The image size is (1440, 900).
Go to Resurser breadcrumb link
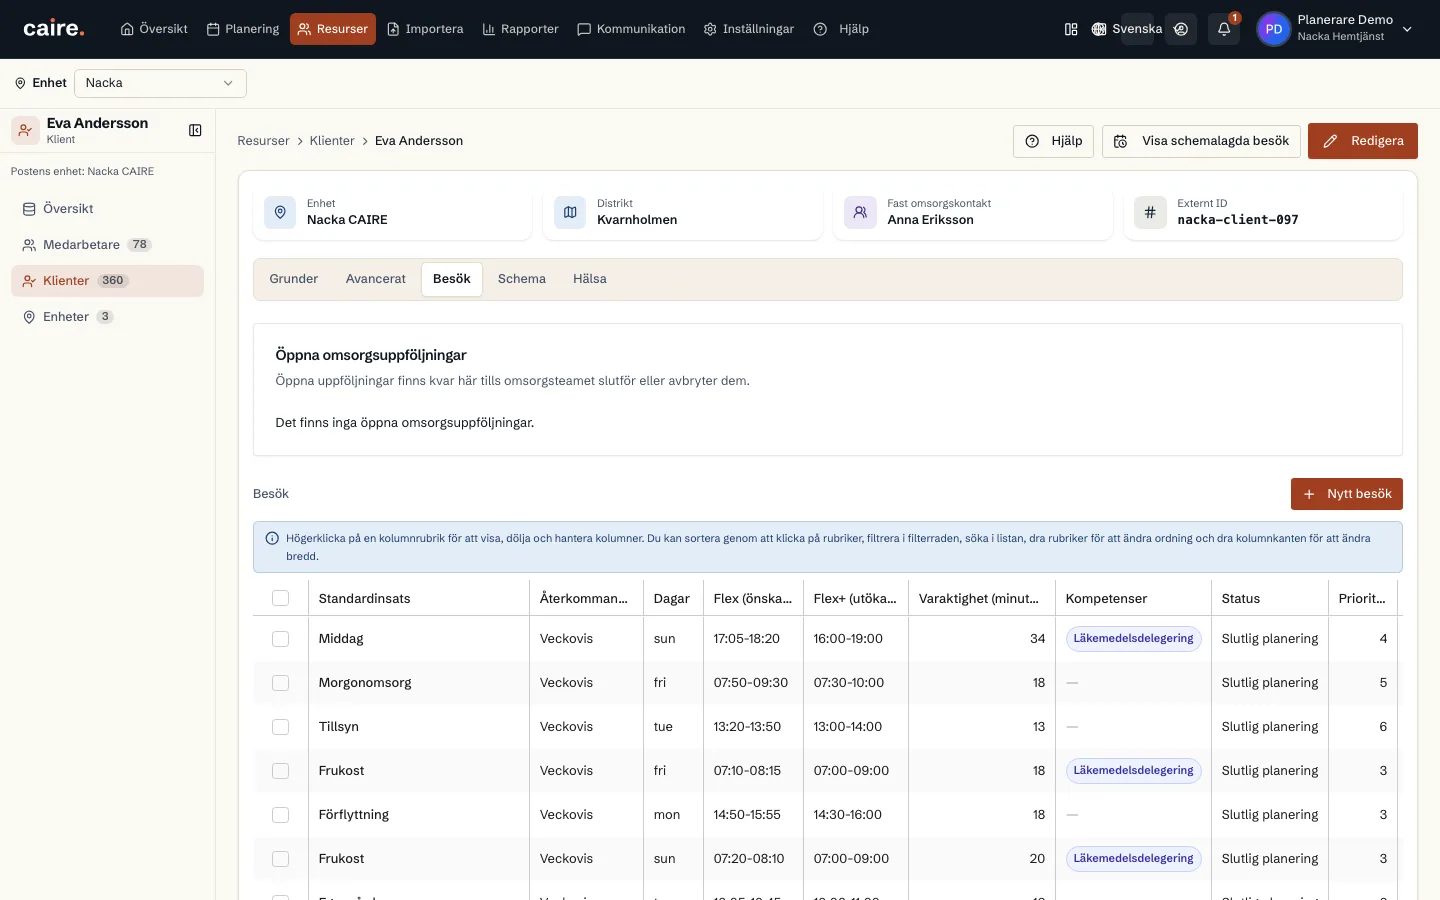263,141
